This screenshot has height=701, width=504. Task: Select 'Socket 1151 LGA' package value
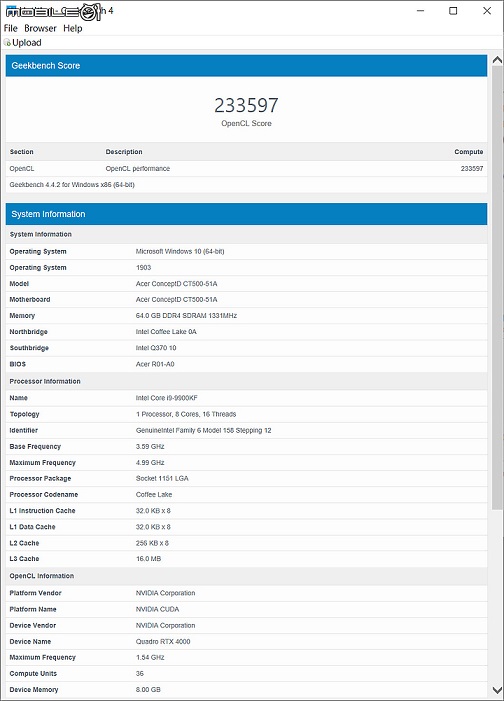pos(162,478)
